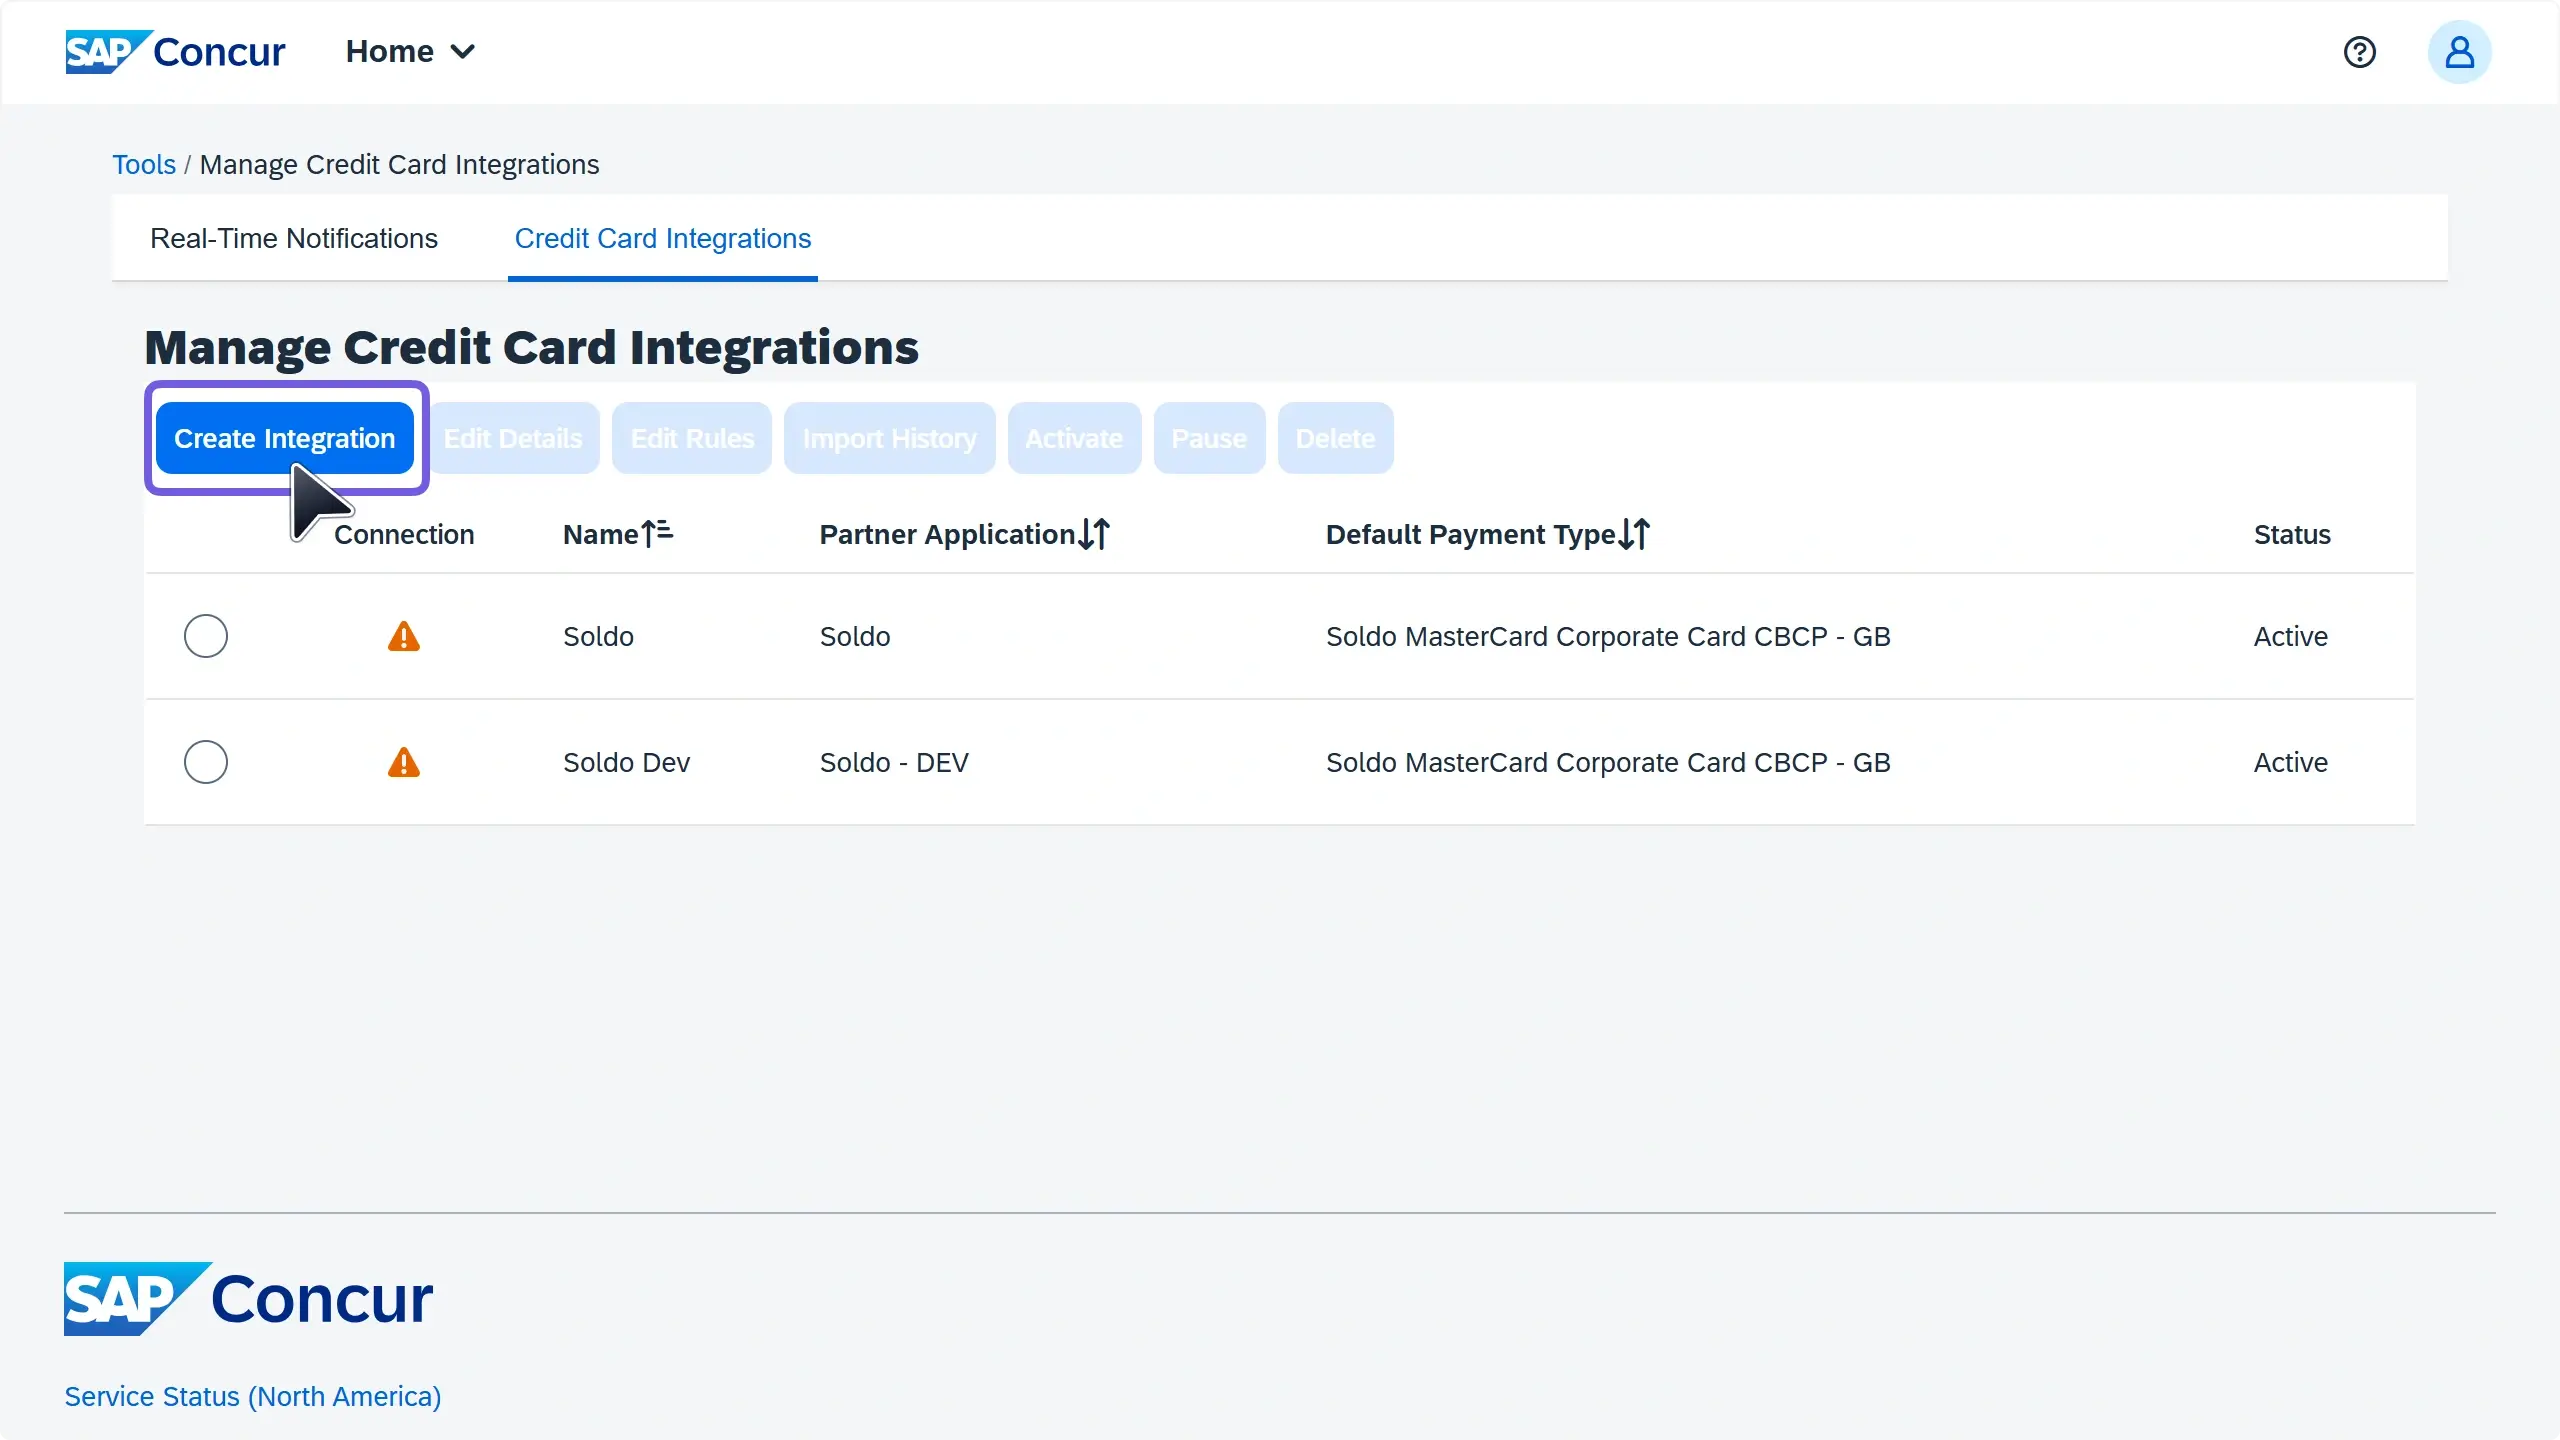Open Service Status (North America) link
Viewport: 2560px width, 1440px height.
pos(253,1396)
